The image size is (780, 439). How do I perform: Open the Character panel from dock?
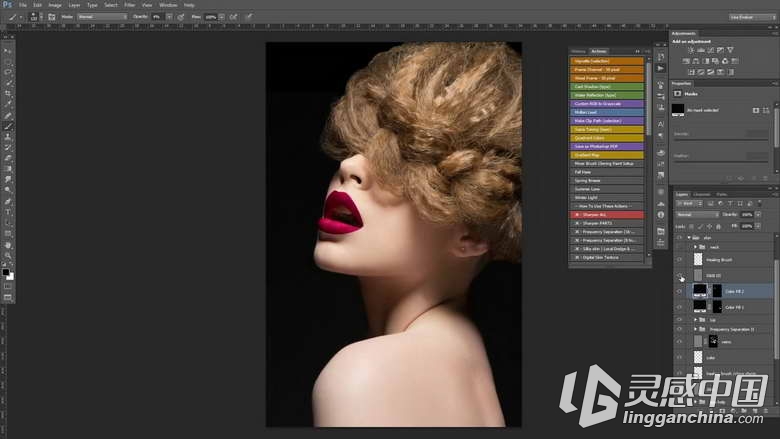pyautogui.click(x=661, y=124)
